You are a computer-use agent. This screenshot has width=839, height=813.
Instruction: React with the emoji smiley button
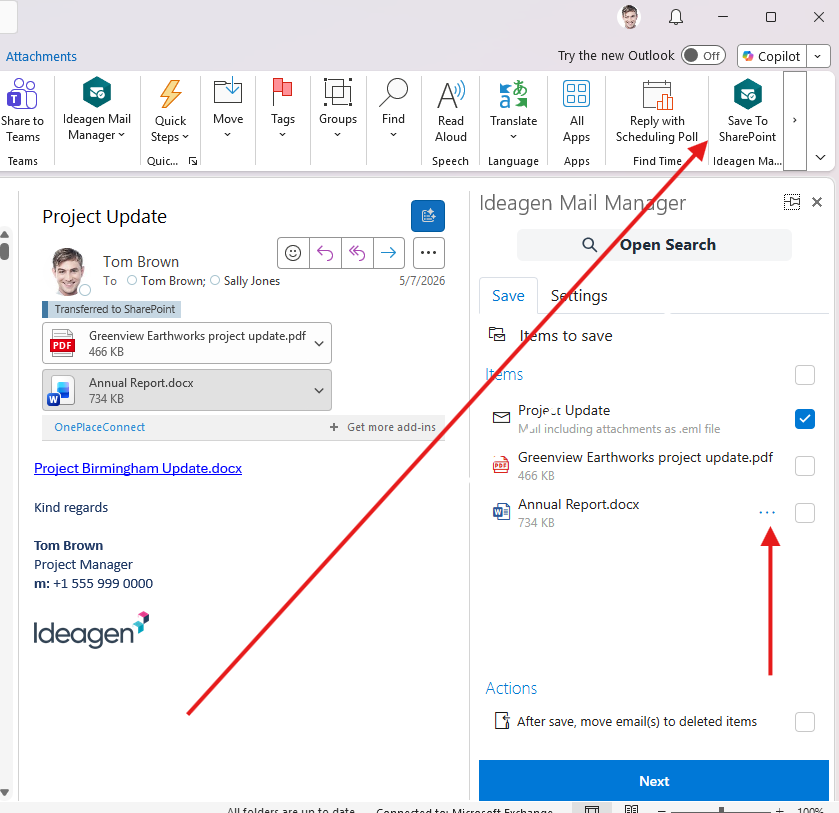(293, 253)
